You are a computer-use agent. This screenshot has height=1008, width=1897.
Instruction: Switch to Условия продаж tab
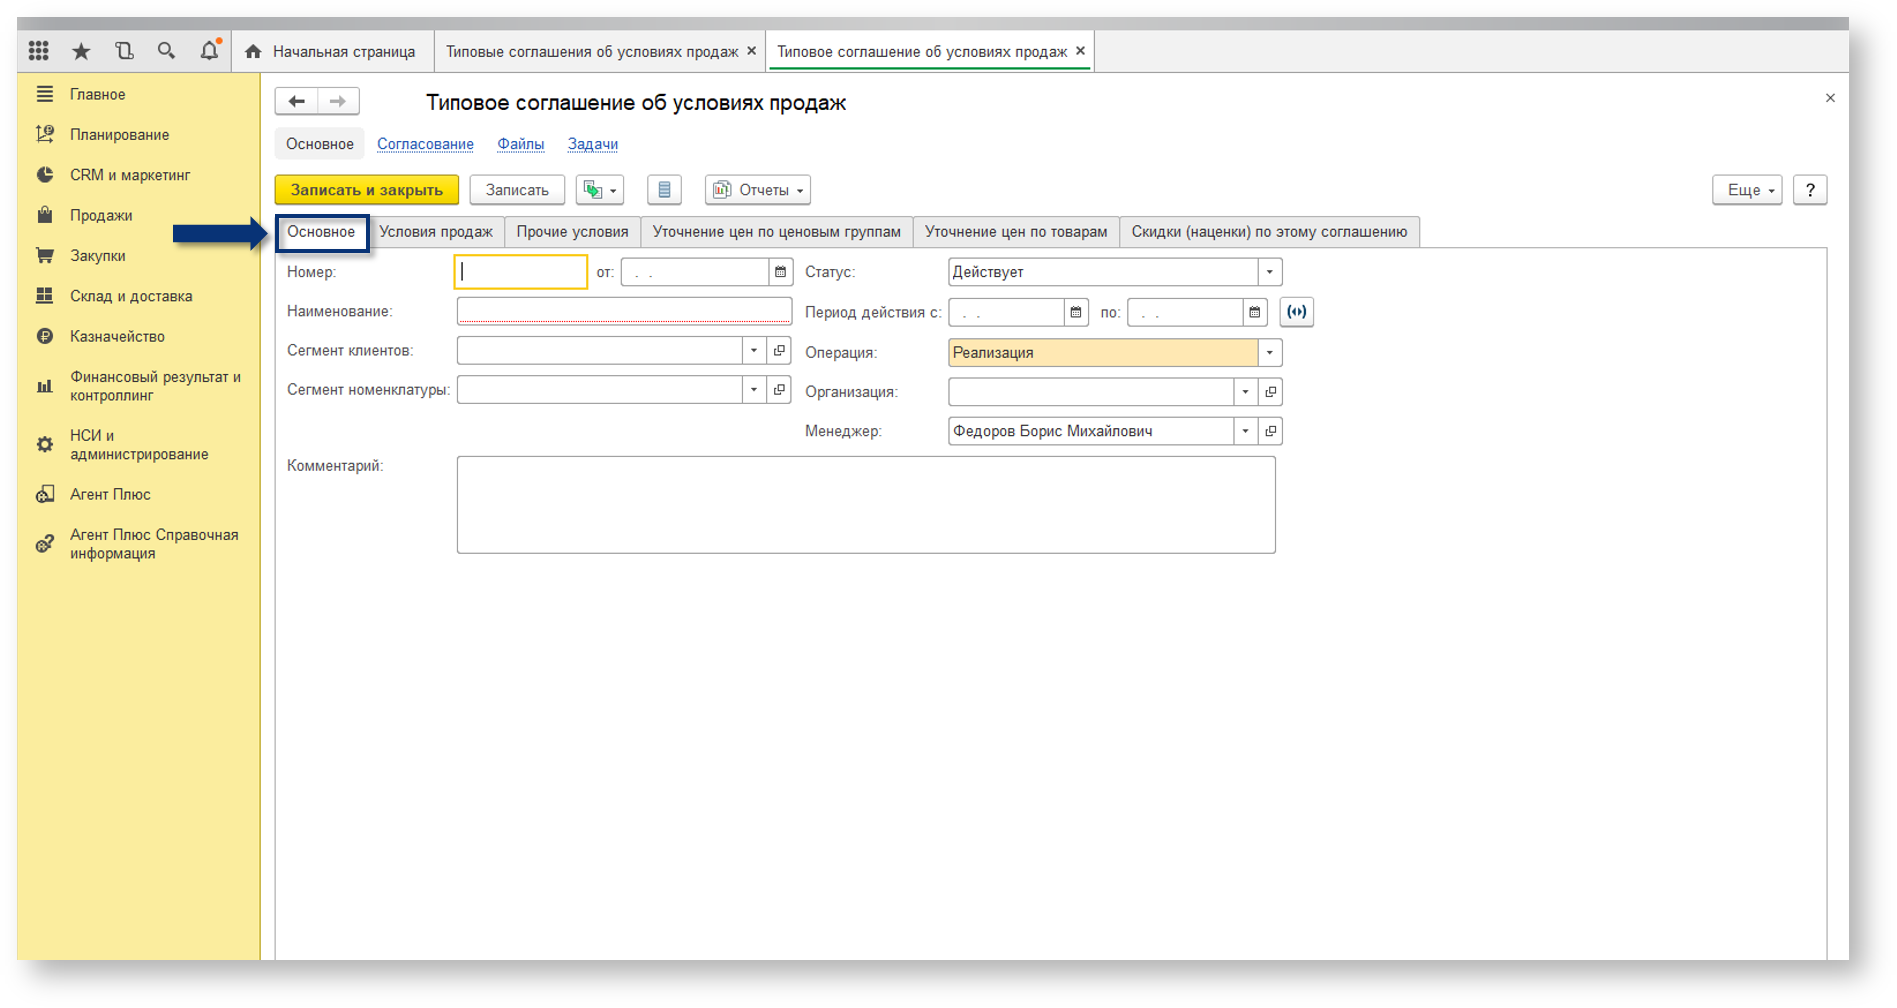[436, 232]
